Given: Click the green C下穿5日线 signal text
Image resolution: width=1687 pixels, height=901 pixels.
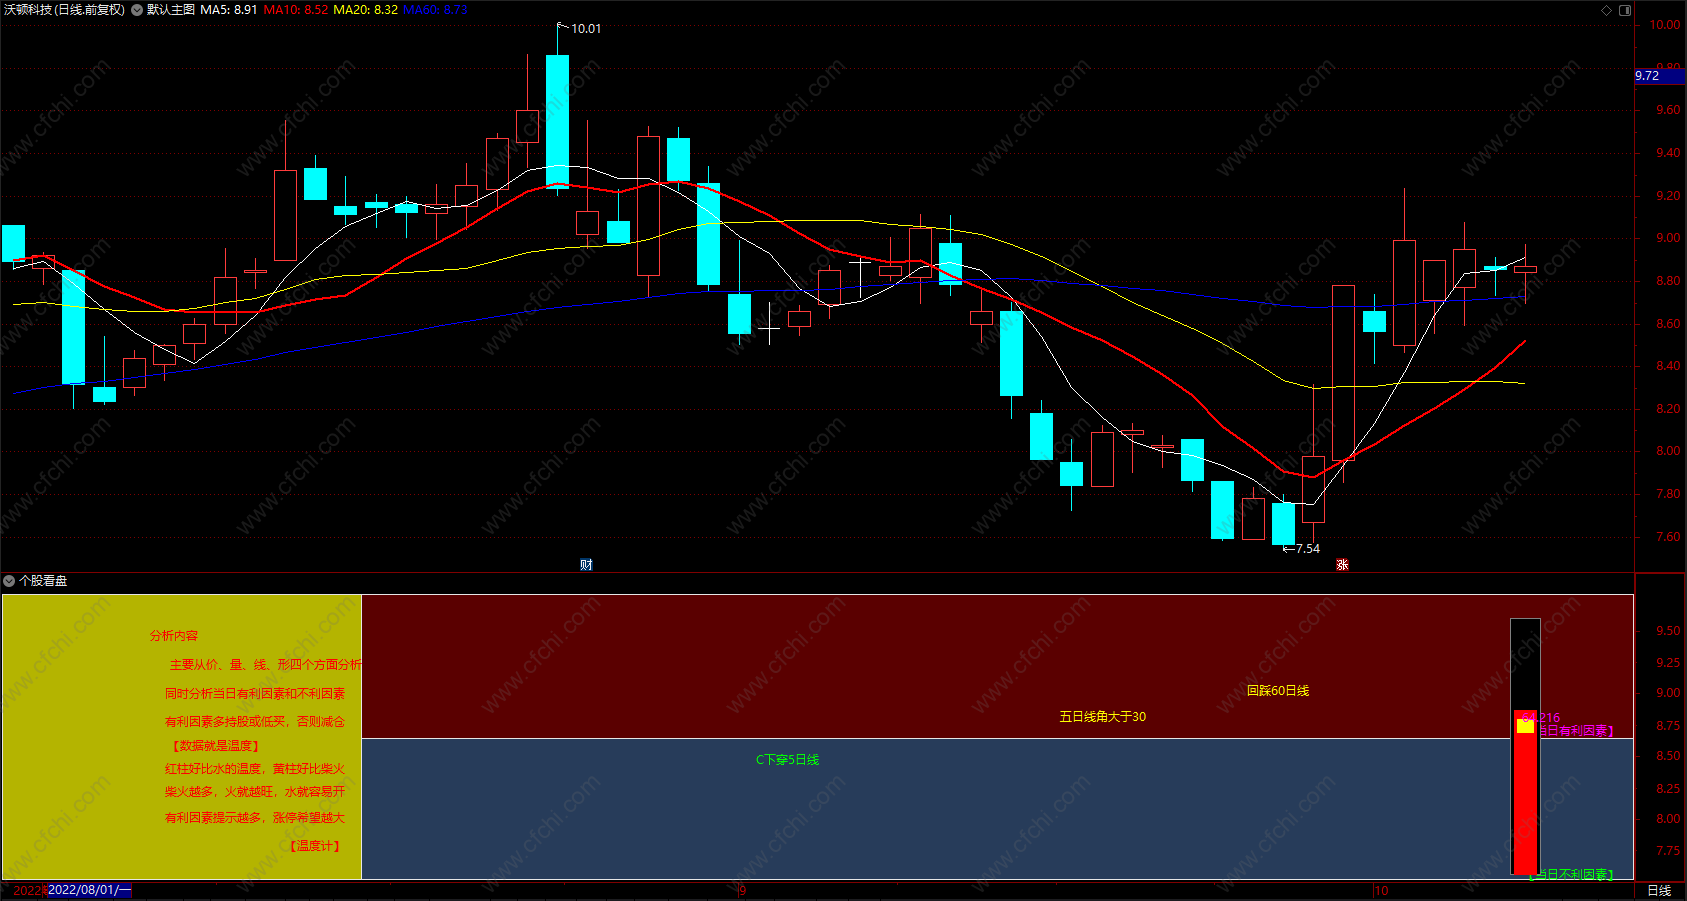Looking at the screenshot, I should (787, 760).
